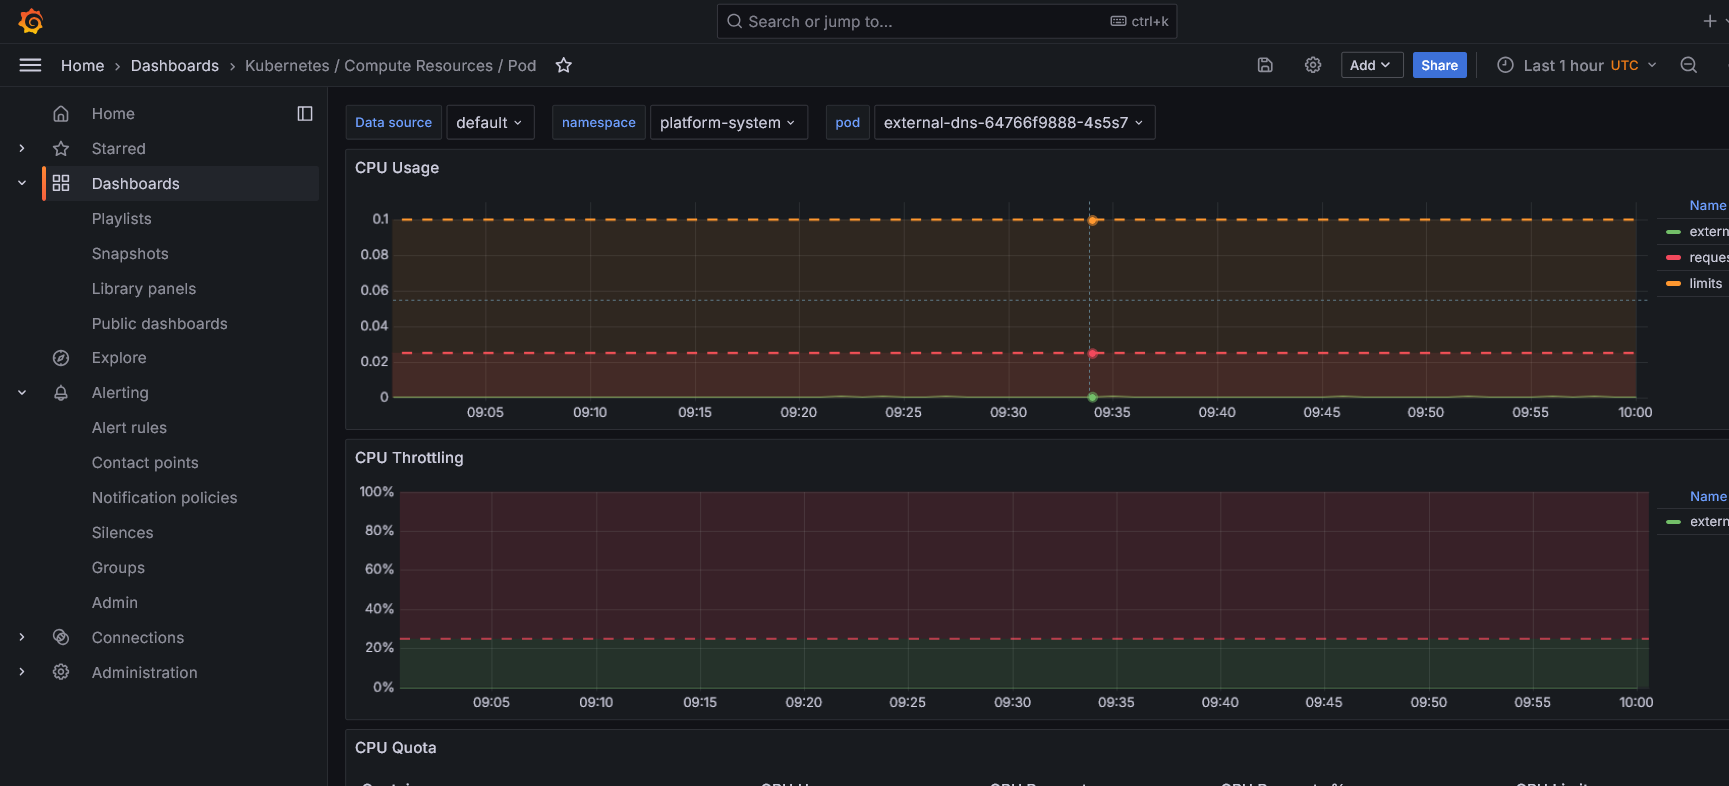Open Alert rules in the sidebar
Viewport: 1729px width, 786px height.
coord(130,428)
